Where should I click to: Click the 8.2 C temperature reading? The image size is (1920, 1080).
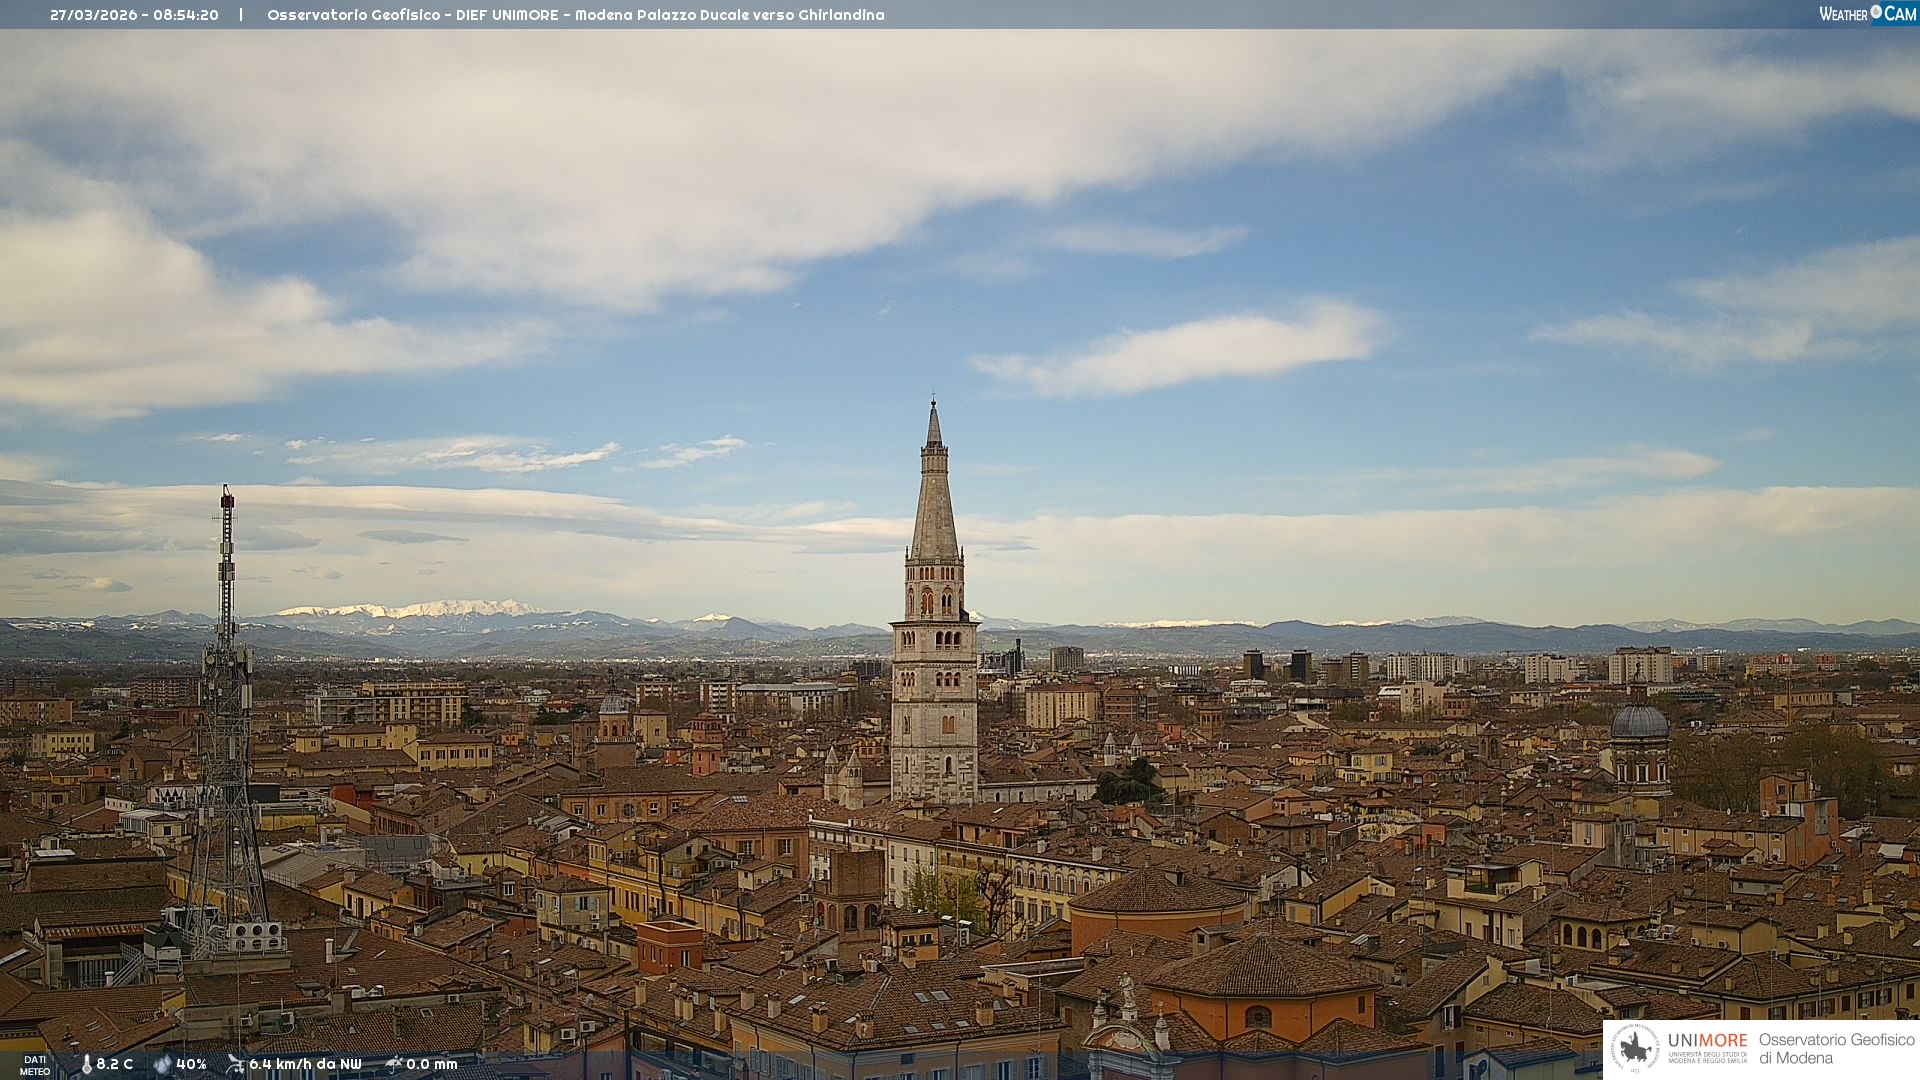click(115, 1065)
